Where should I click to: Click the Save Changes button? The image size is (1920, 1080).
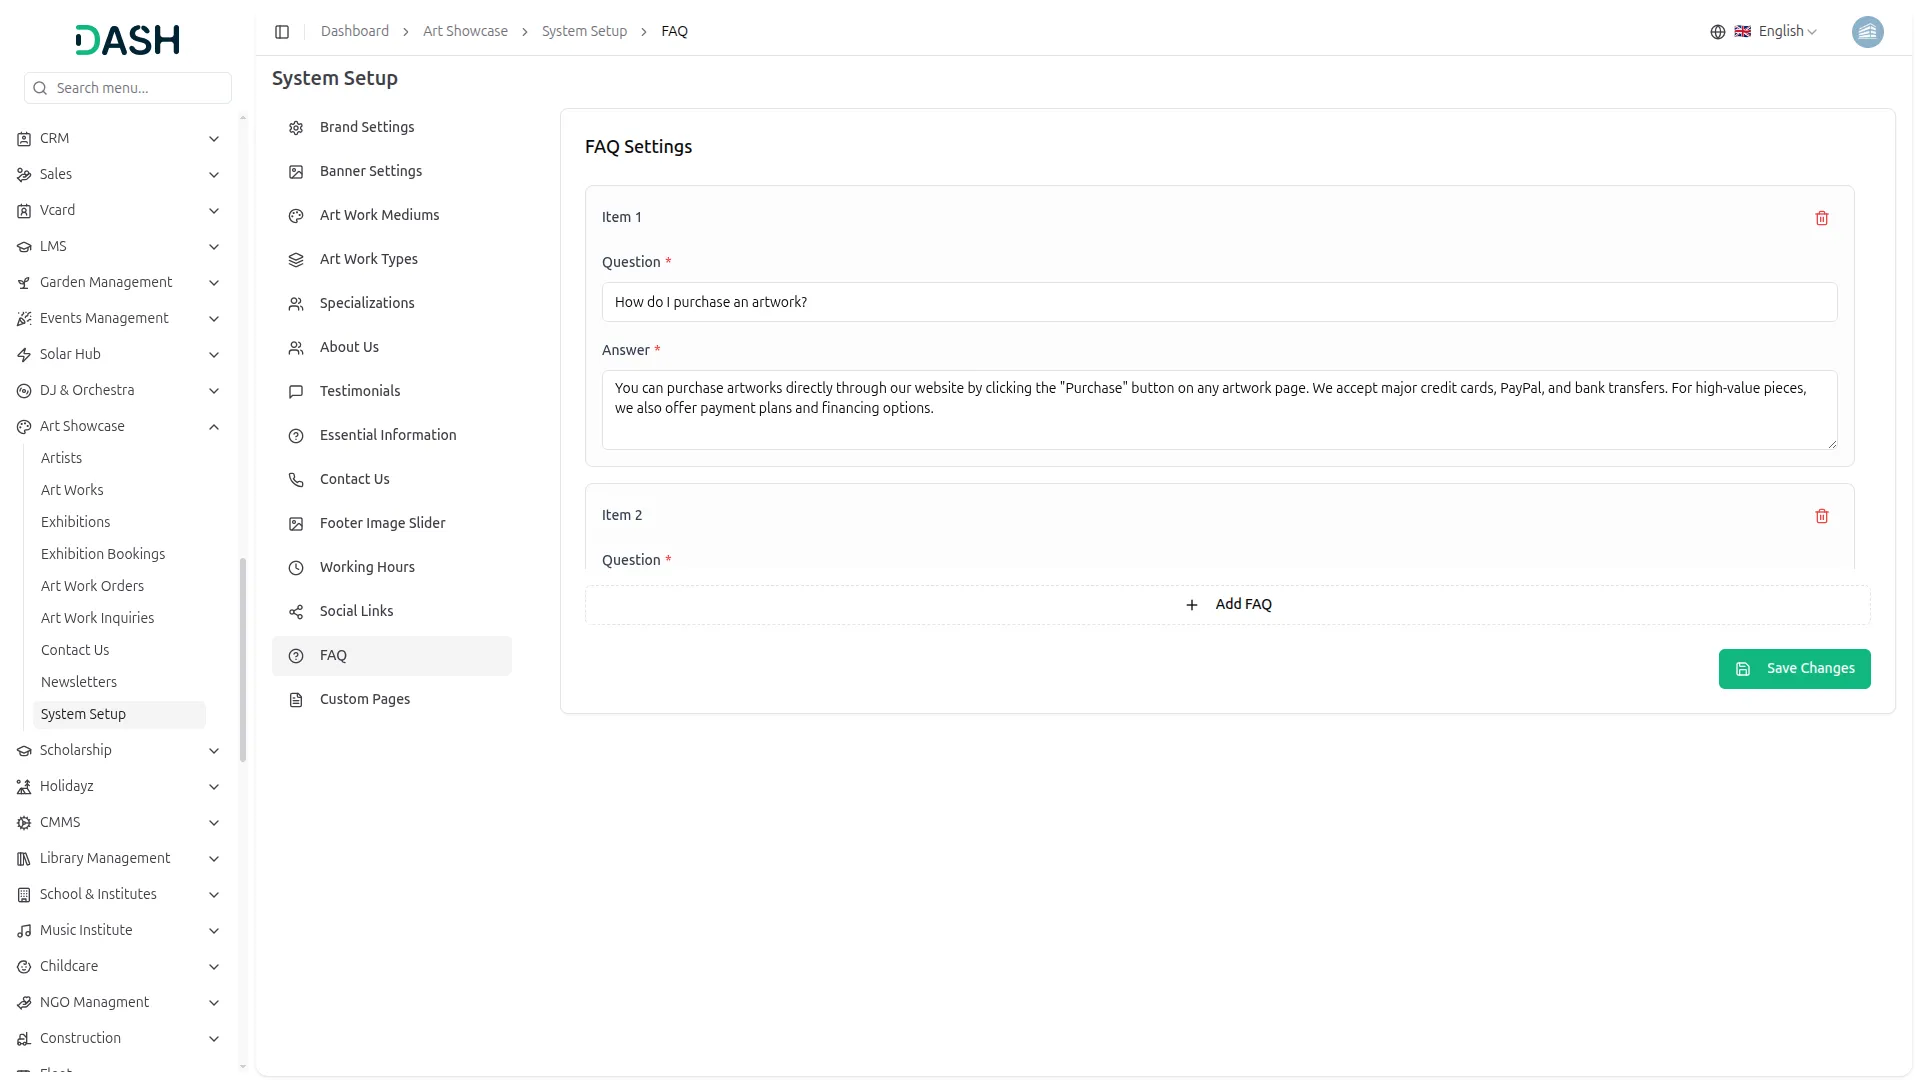coord(1793,669)
